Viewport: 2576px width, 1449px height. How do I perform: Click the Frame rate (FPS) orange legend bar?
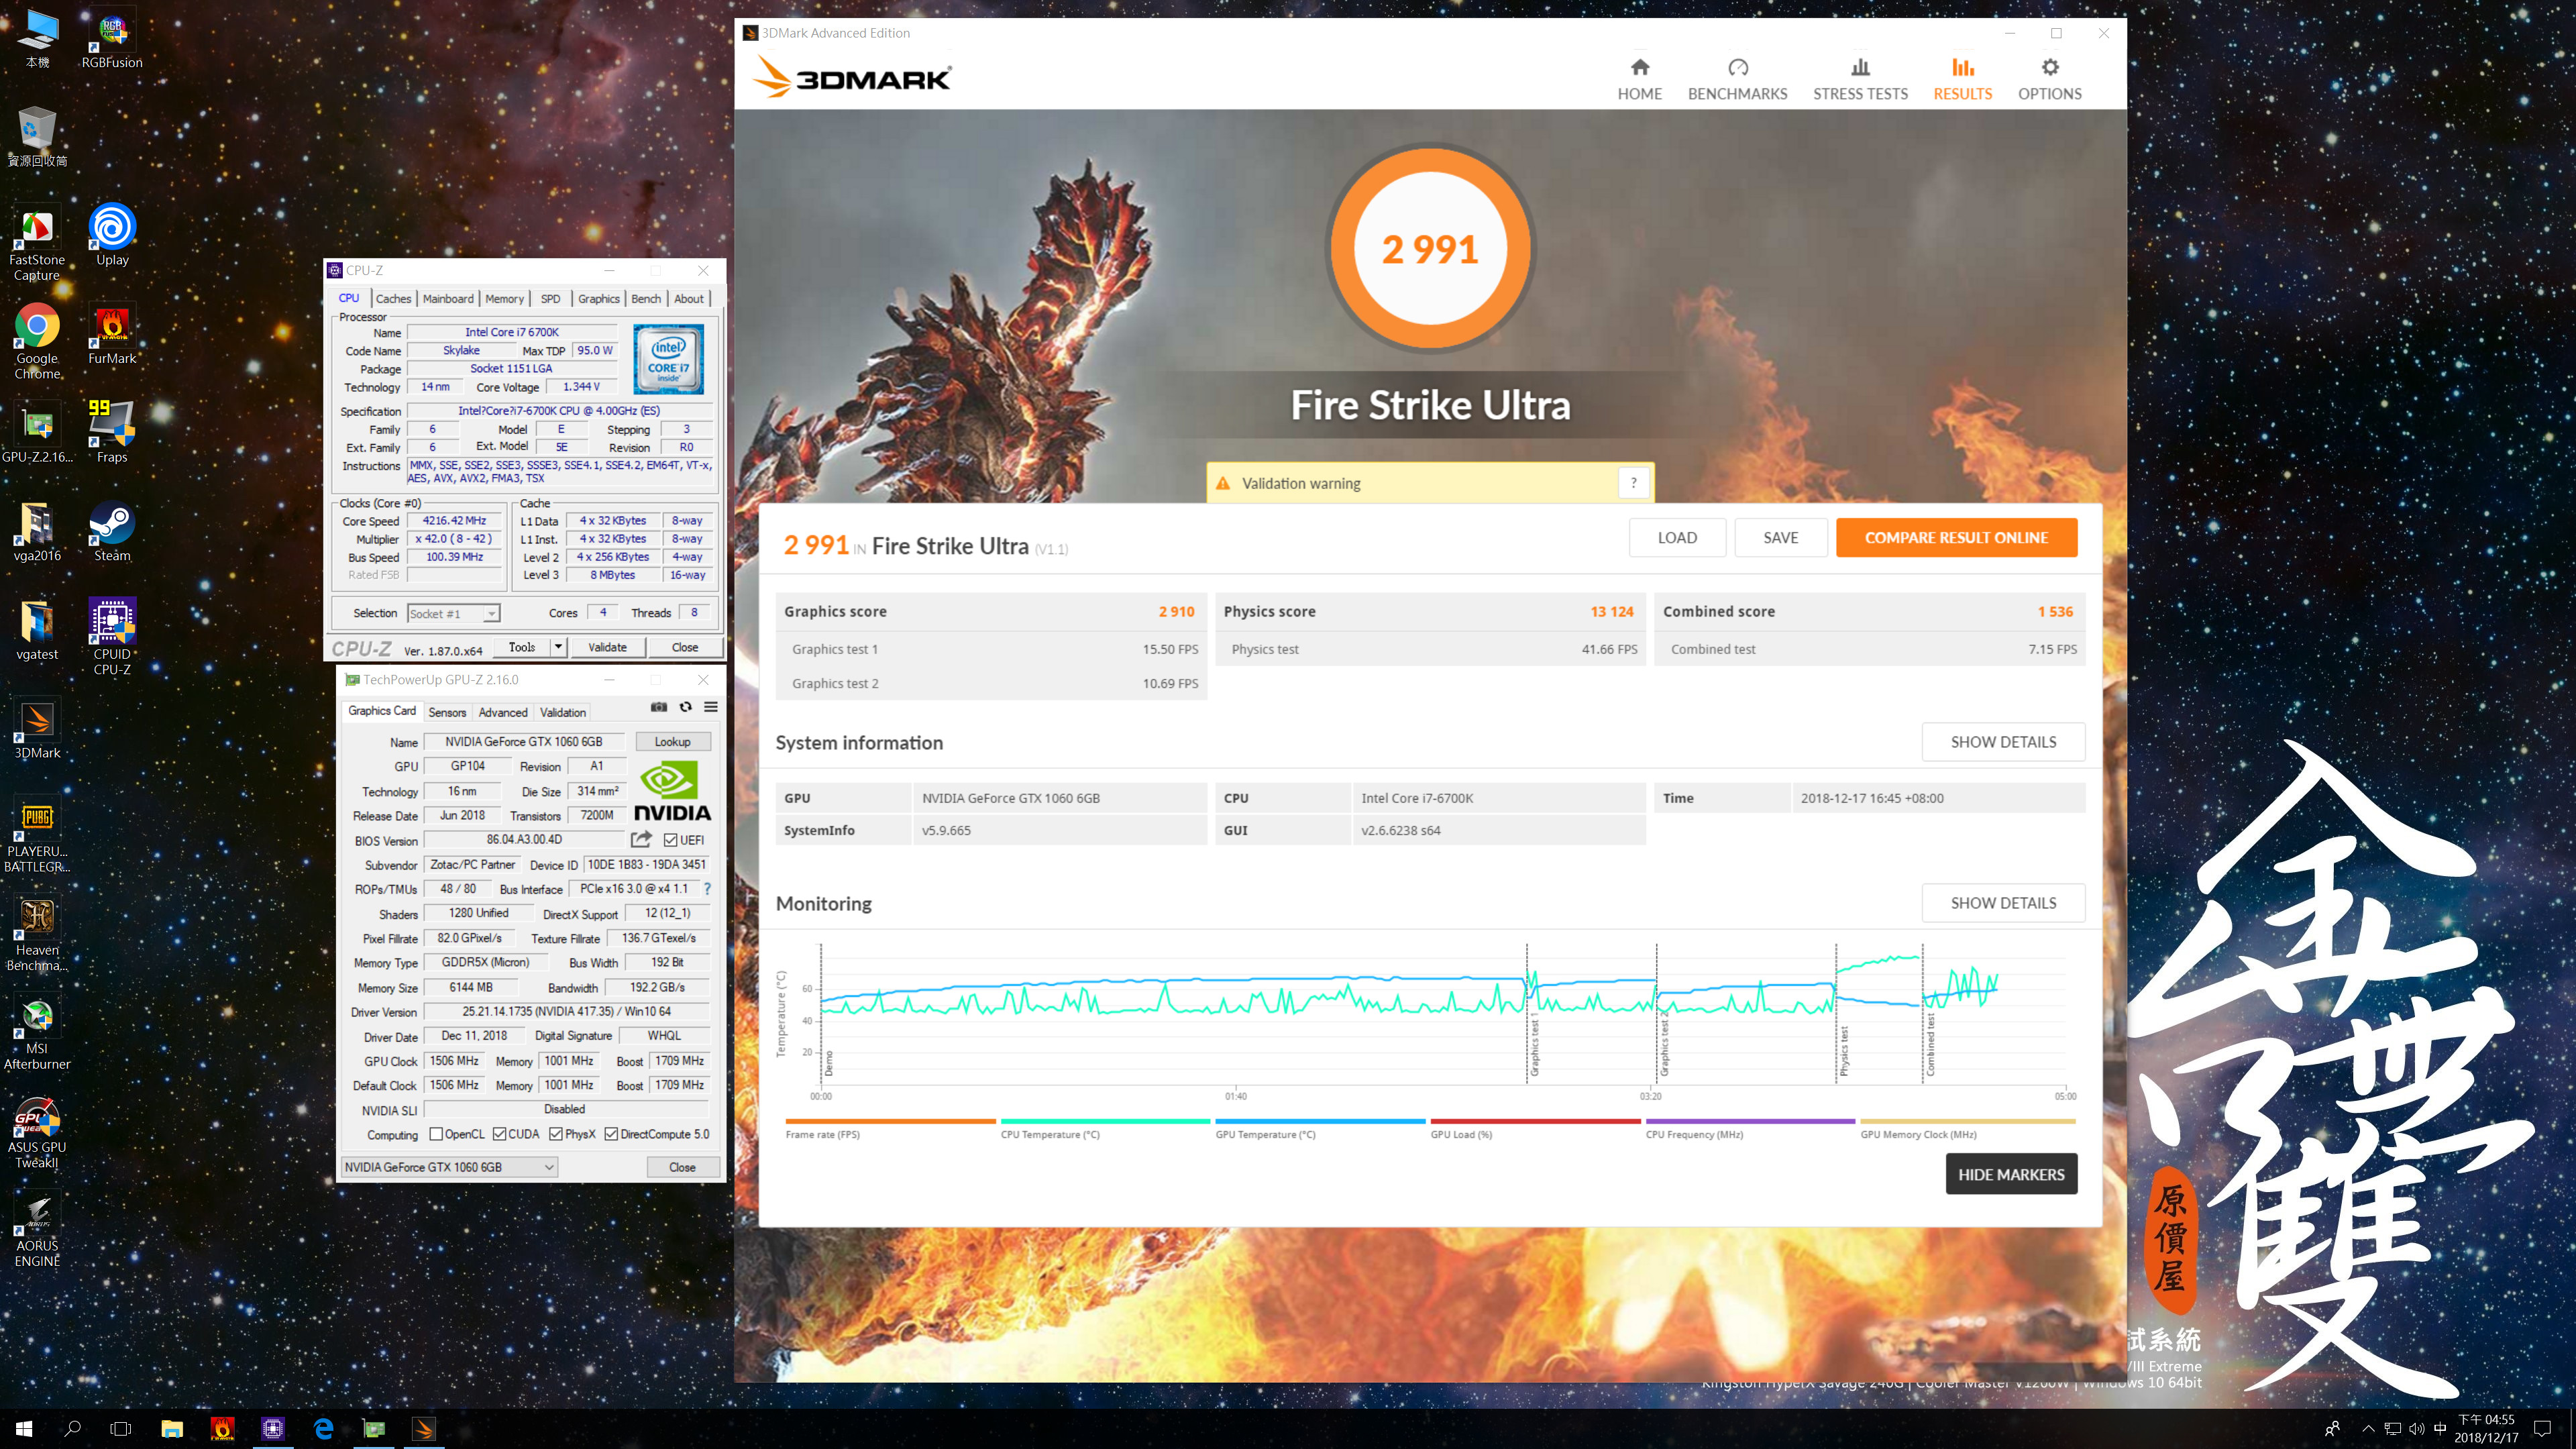pos(890,1121)
